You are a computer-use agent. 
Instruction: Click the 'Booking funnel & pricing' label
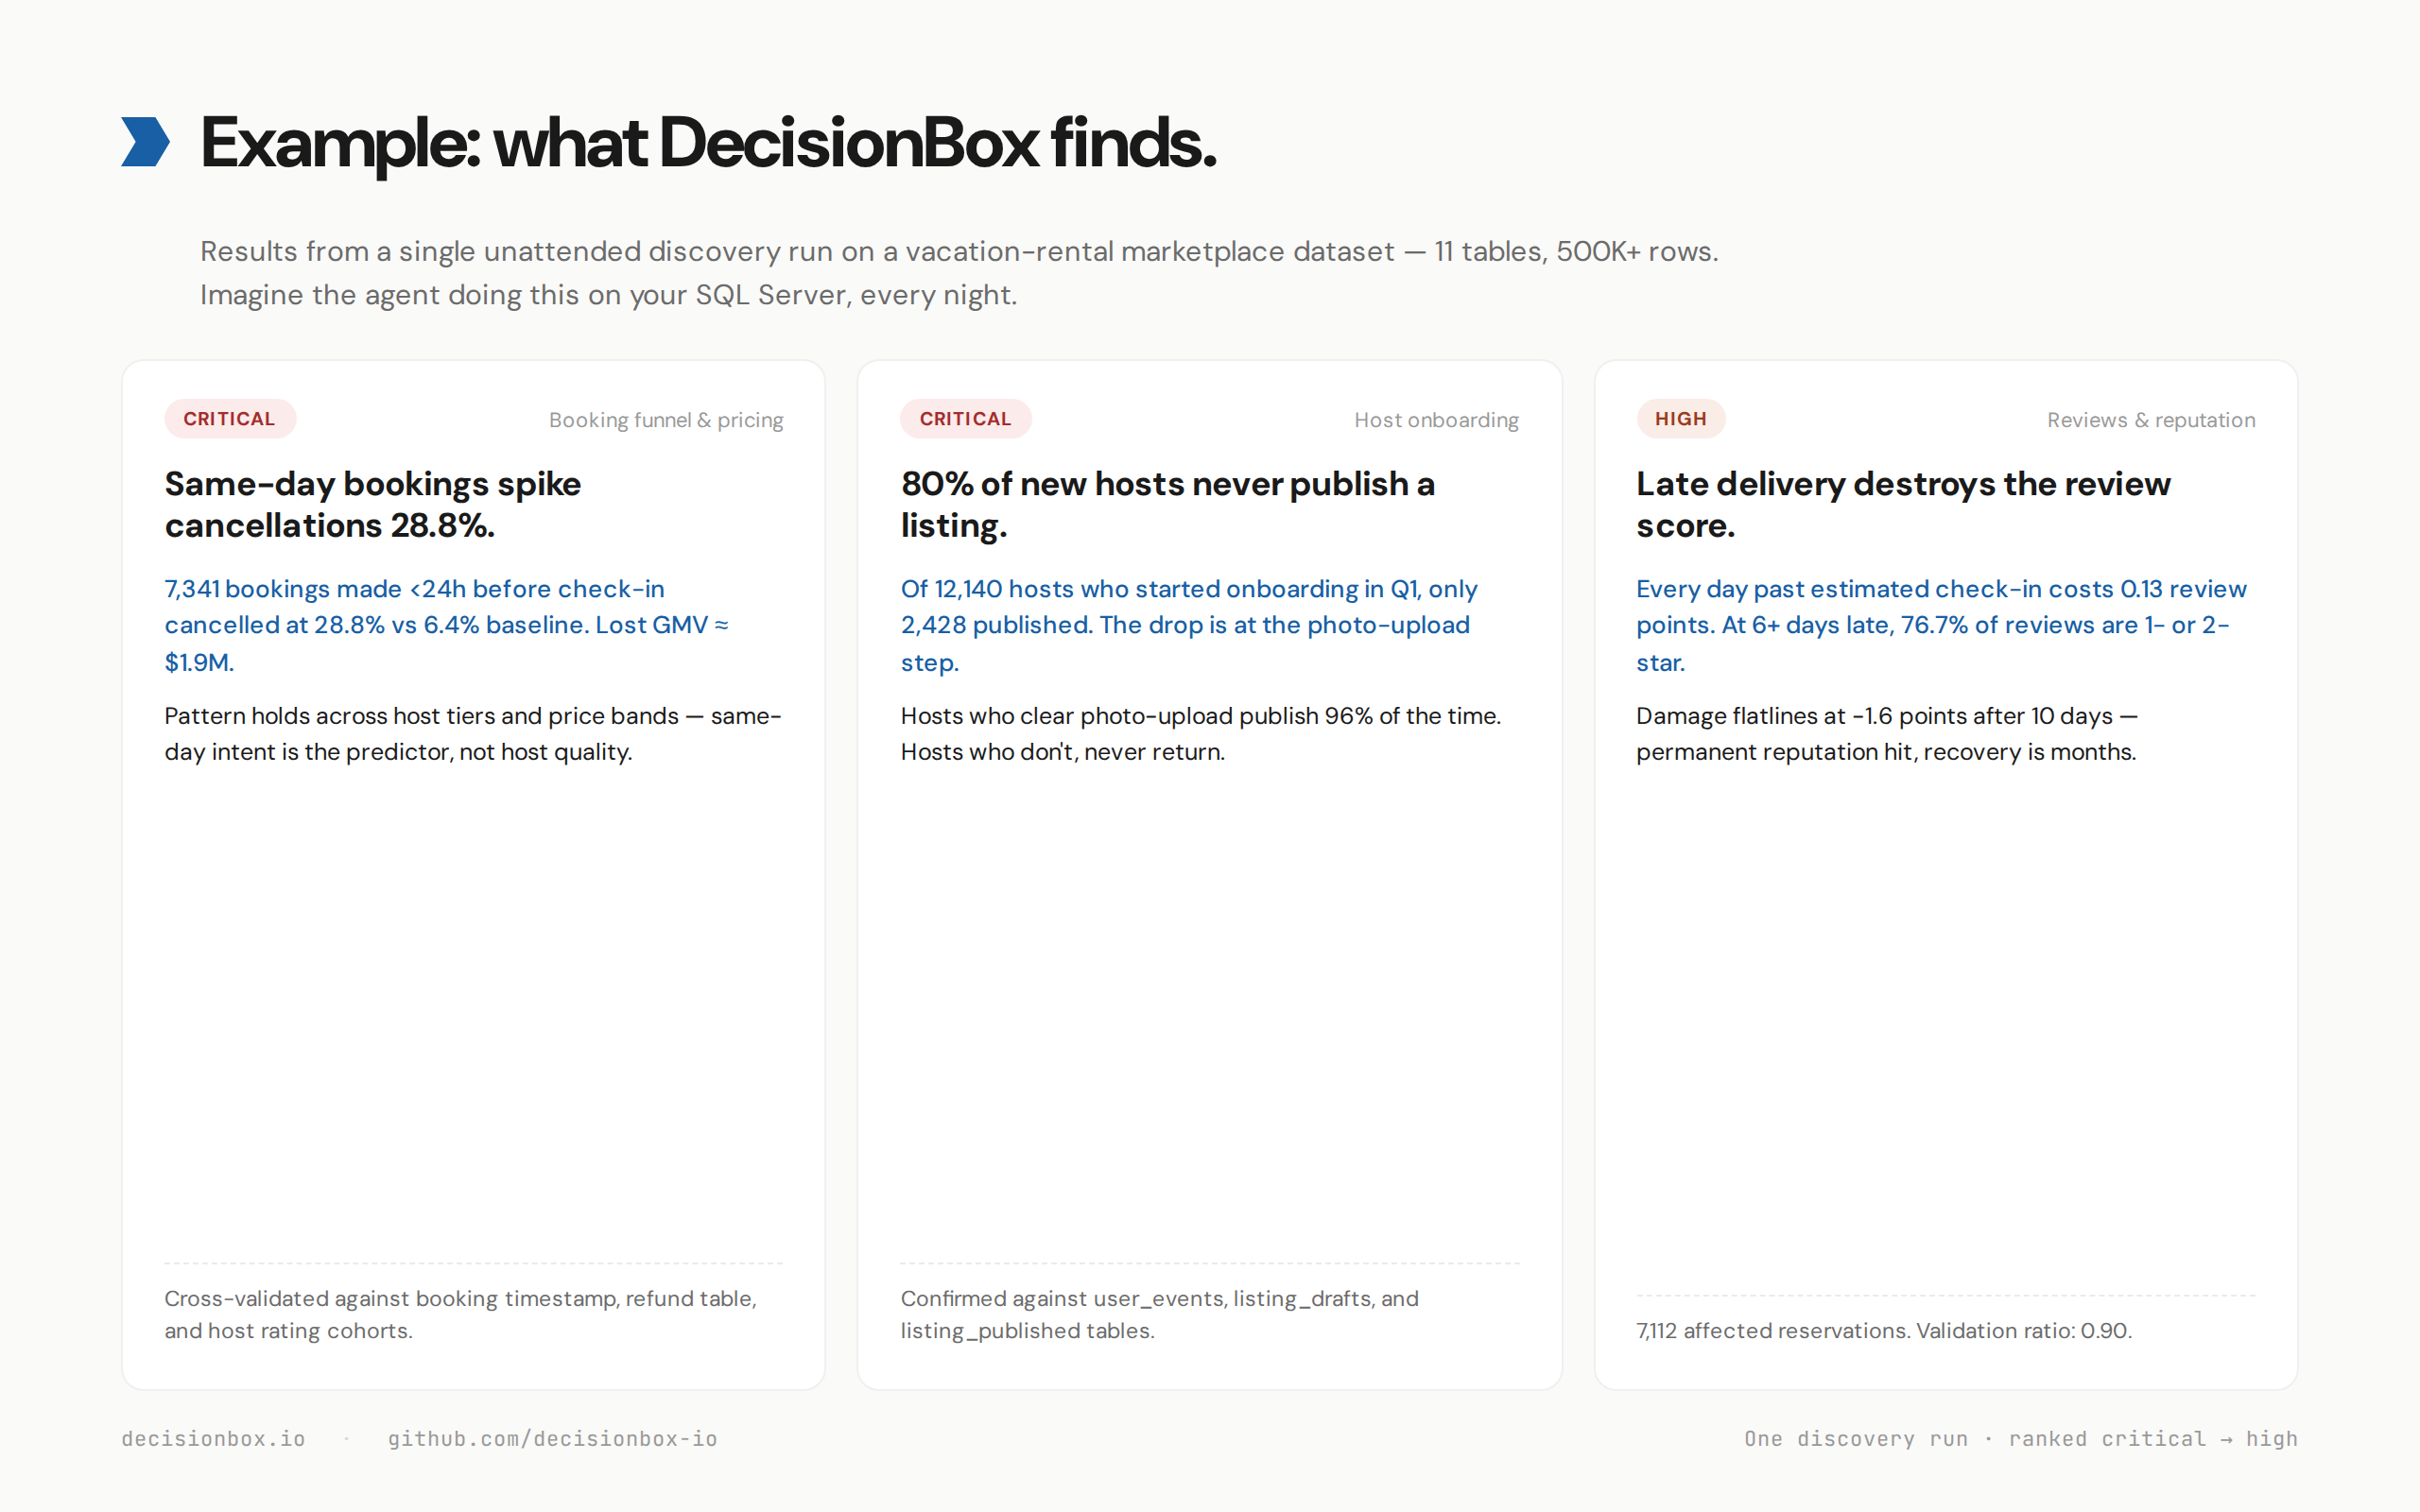click(x=666, y=420)
